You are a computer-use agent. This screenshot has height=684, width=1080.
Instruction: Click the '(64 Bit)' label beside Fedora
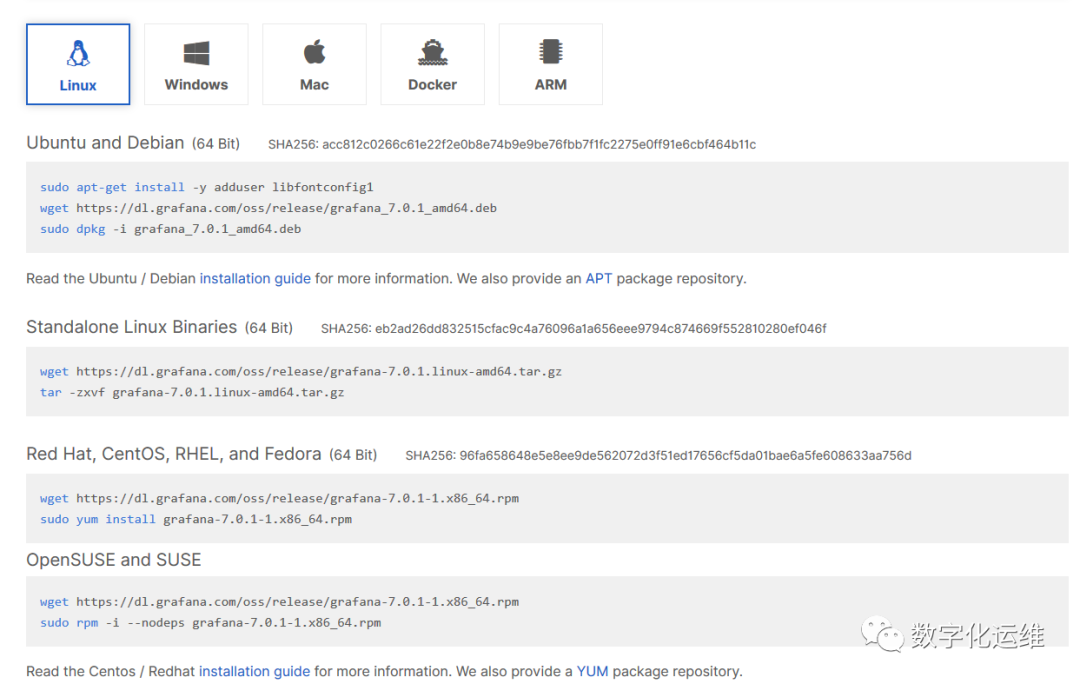tap(353, 455)
